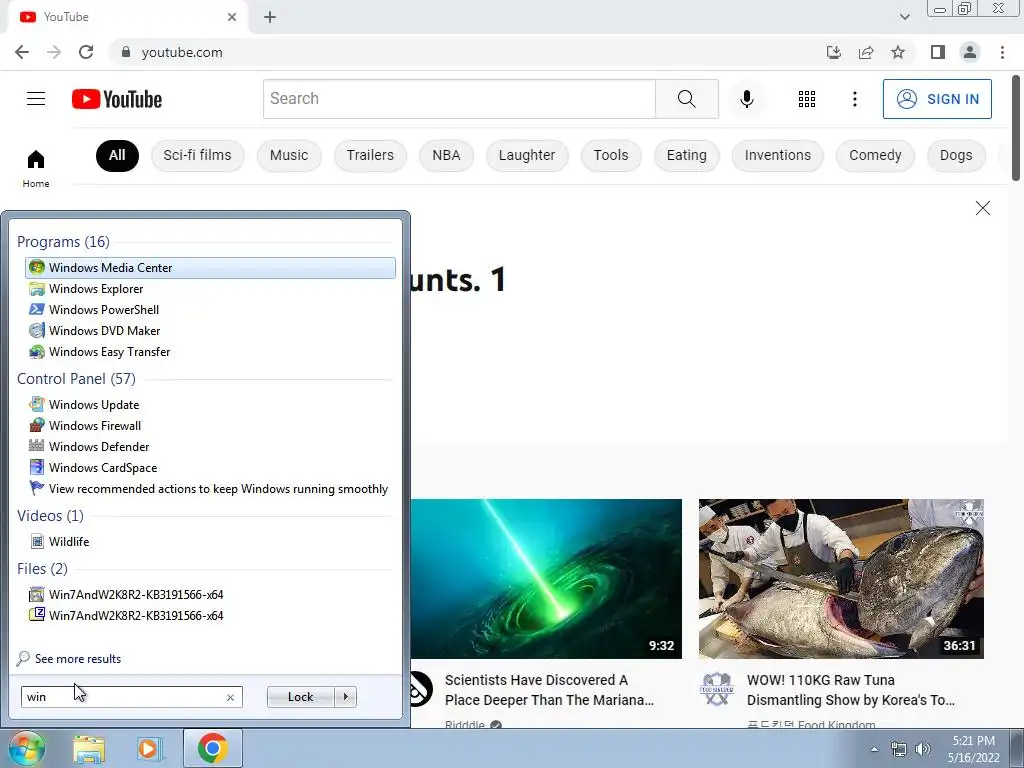The image size is (1024, 768).
Task: Share this page from the address bar
Action: [866, 52]
